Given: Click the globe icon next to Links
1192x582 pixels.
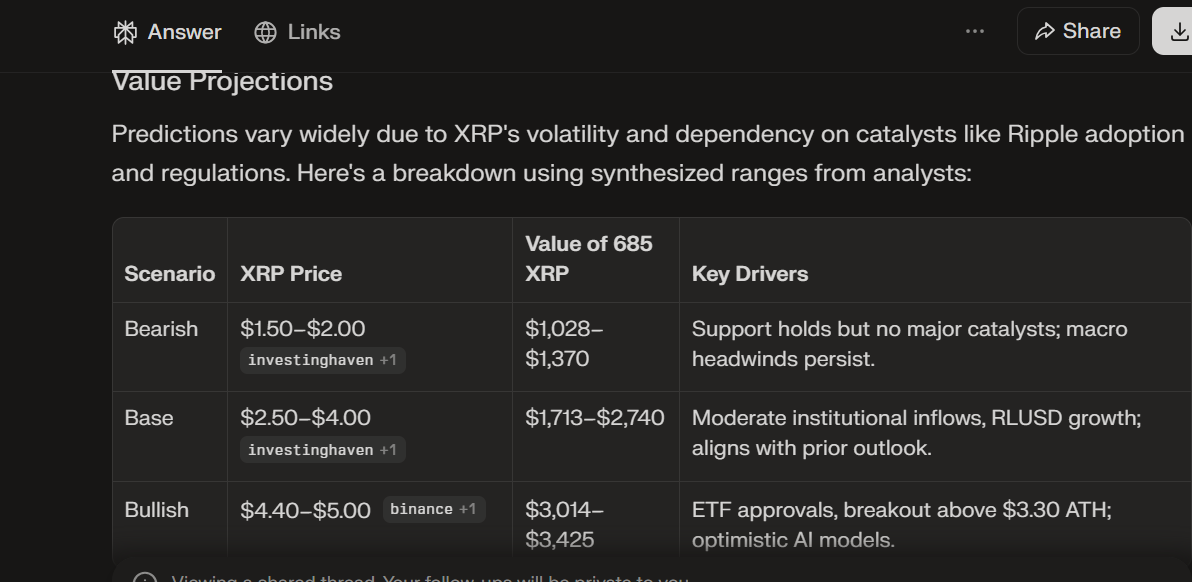Looking at the screenshot, I should point(265,31).
